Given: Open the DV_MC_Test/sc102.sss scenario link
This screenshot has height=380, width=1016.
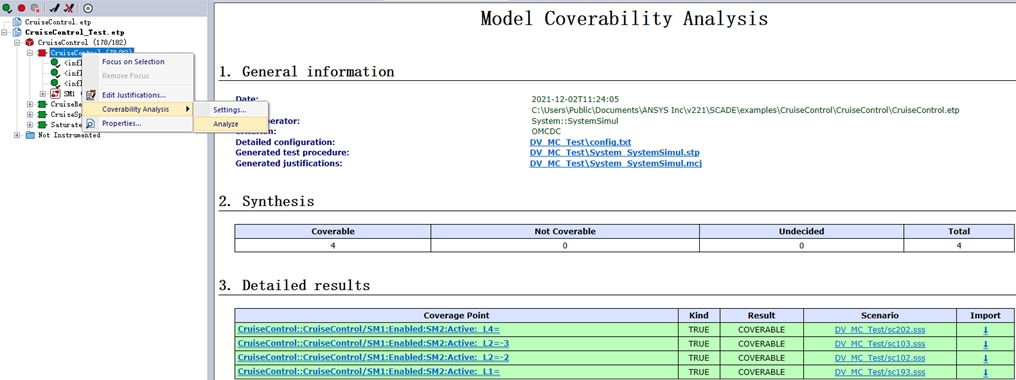Looking at the screenshot, I should pos(880,358).
